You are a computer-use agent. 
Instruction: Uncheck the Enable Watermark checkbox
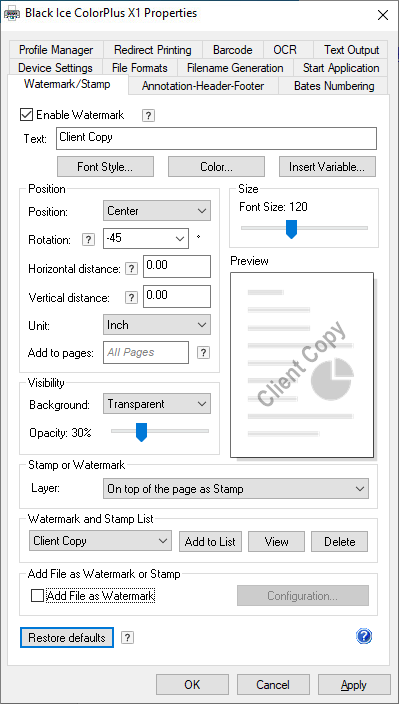[26, 115]
